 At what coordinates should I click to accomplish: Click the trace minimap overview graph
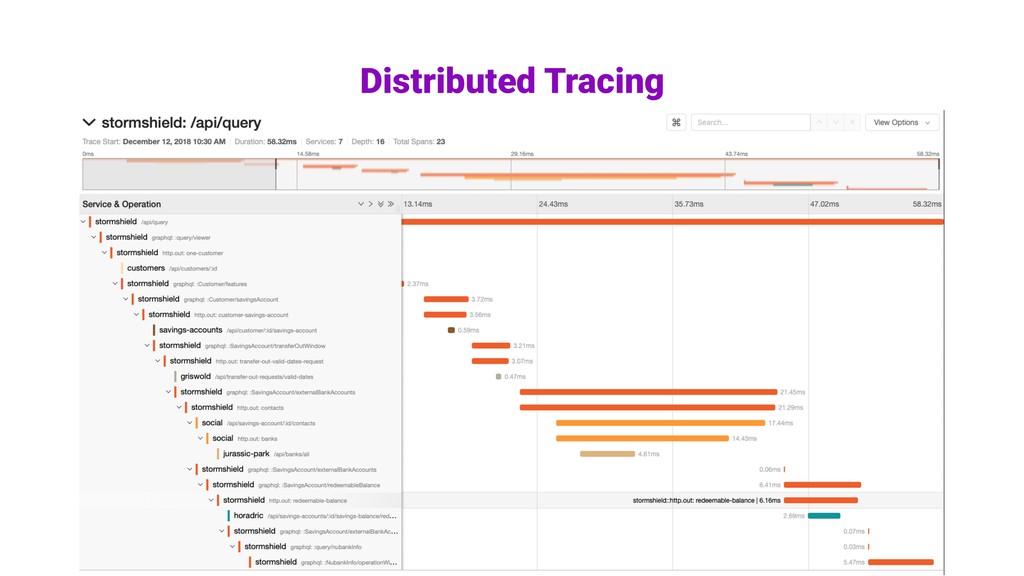[x=511, y=174]
